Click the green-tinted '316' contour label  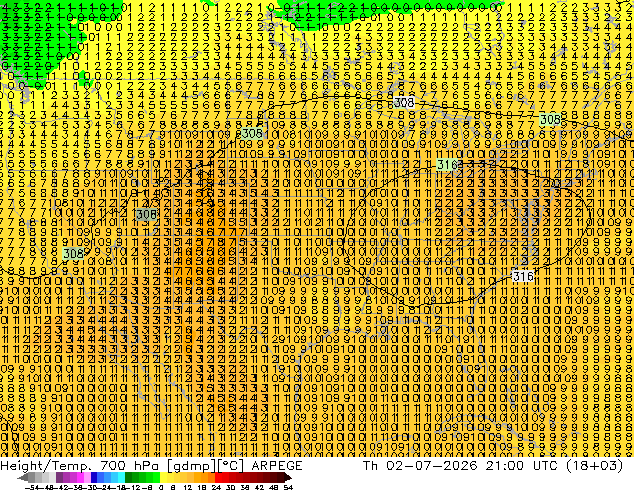(x=447, y=165)
